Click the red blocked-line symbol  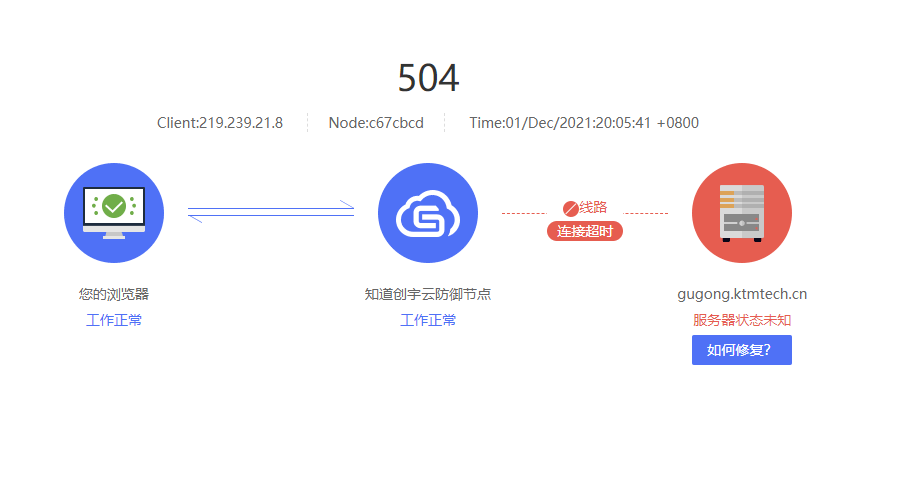(x=570, y=208)
